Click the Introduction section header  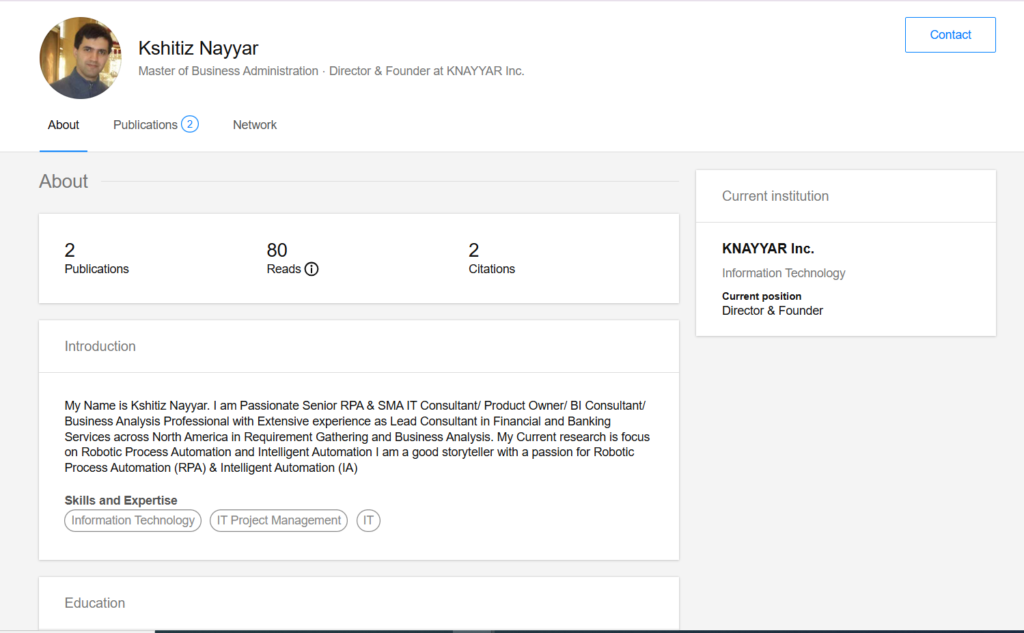click(x=100, y=346)
